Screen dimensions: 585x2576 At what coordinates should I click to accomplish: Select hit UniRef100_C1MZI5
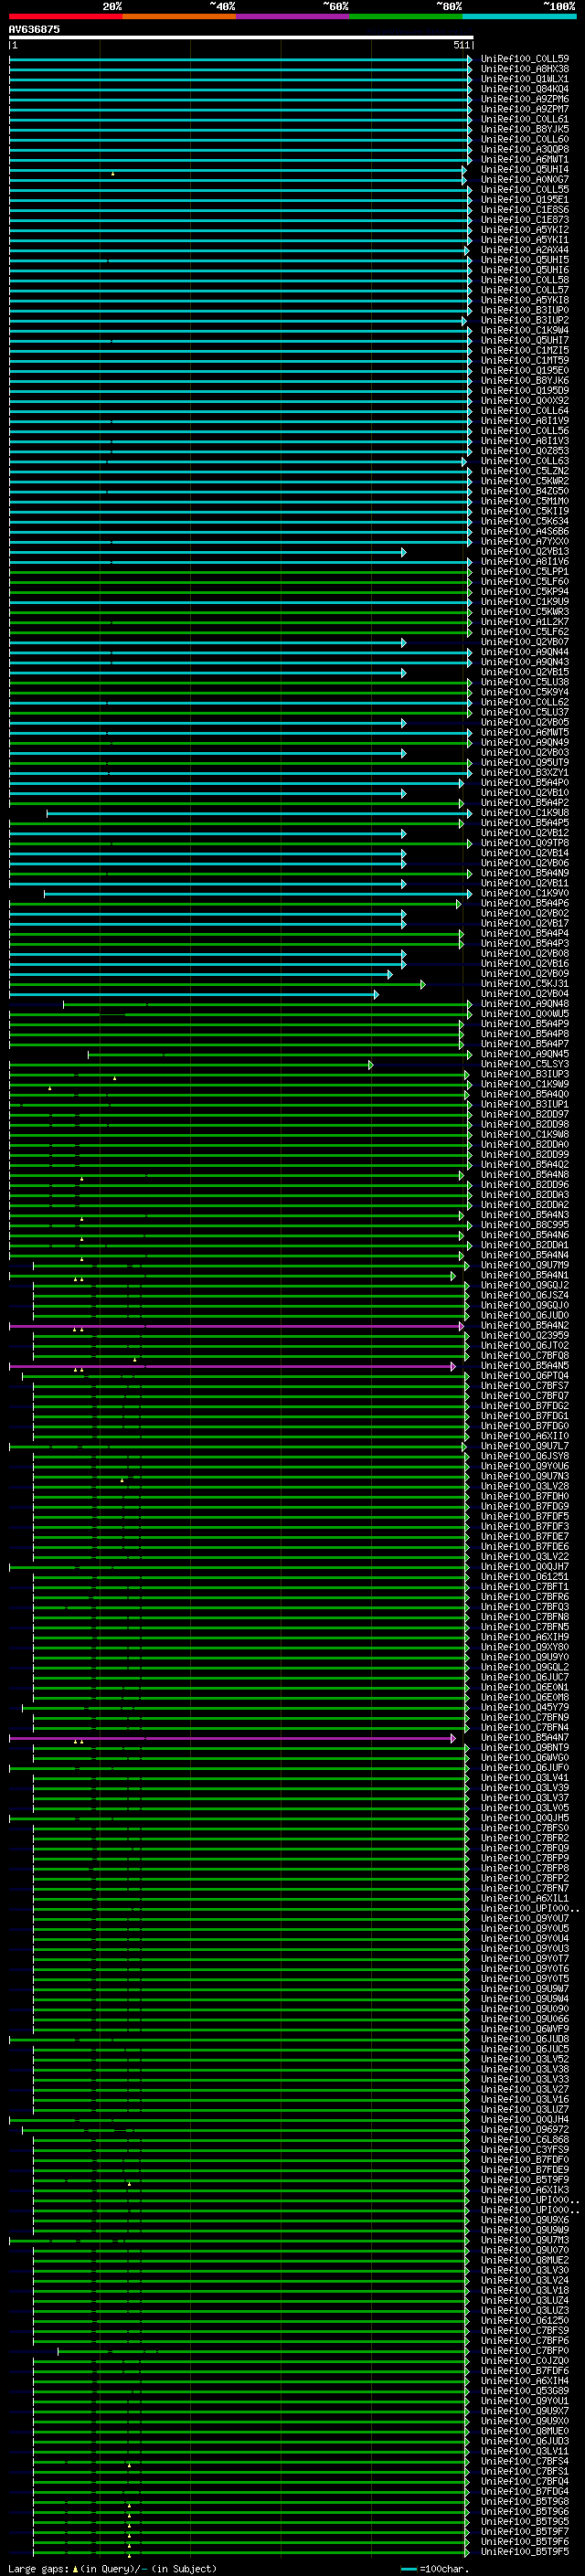[524, 351]
